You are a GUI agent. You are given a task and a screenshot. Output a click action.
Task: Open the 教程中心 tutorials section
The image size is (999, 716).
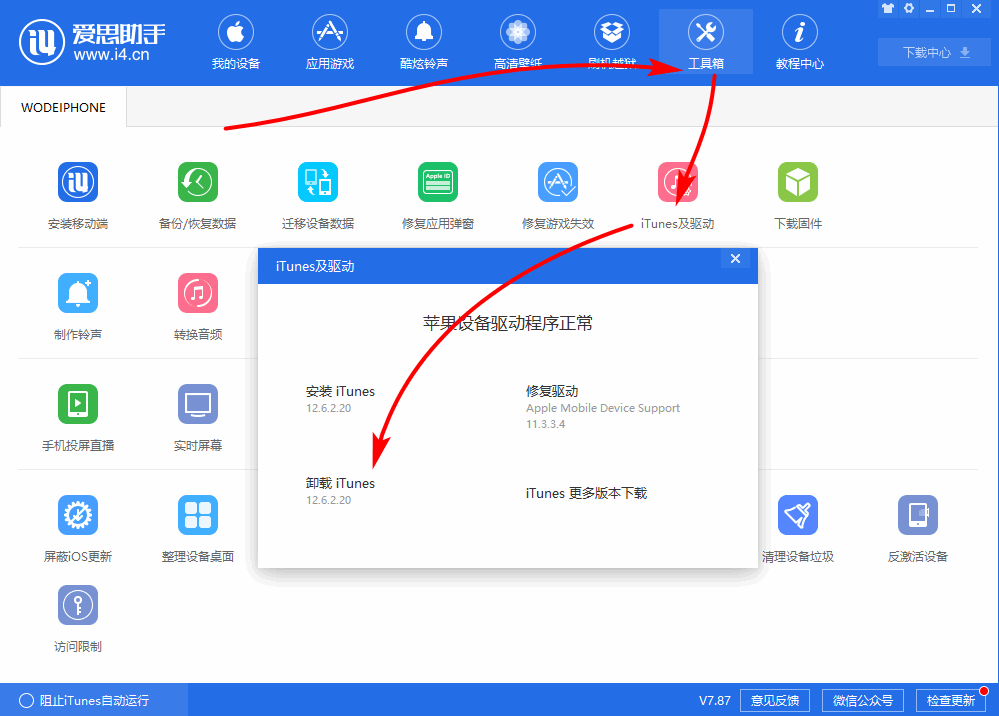coord(799,42)
